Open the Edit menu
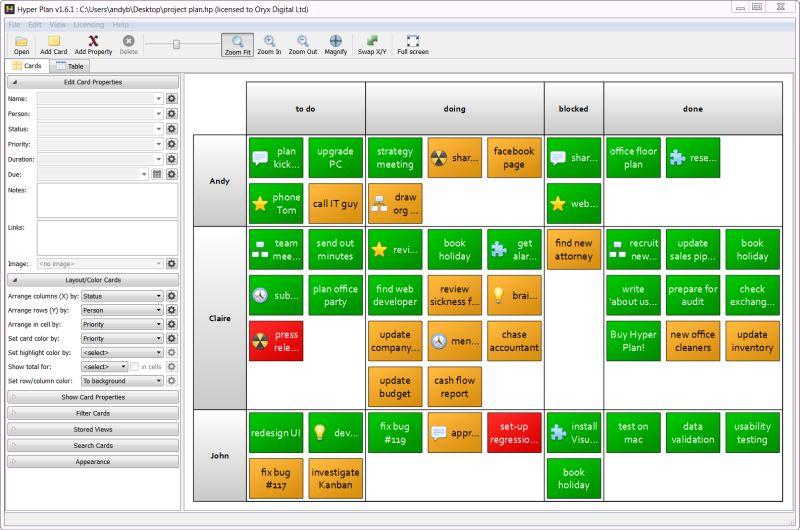Image resolution: width=800 pixels, height=530 pixels. tap(35, 24)
